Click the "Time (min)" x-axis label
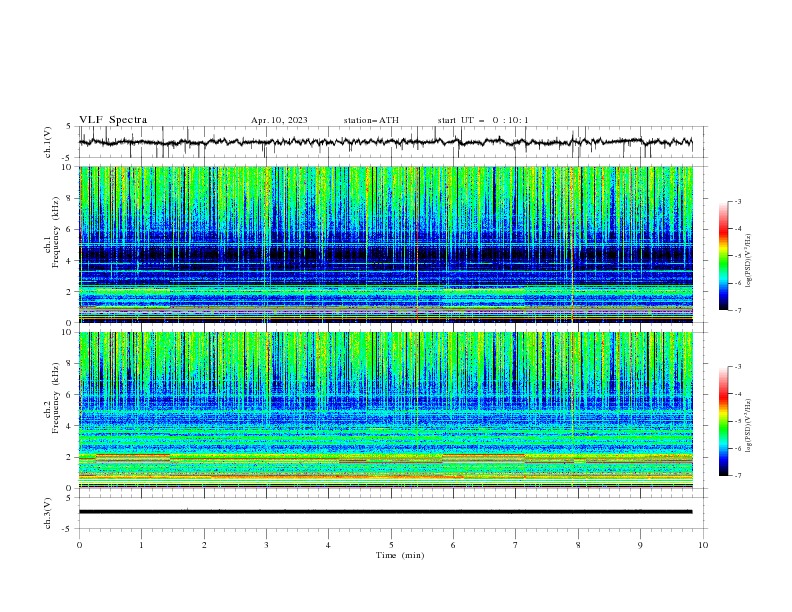 tap(400, 555)
